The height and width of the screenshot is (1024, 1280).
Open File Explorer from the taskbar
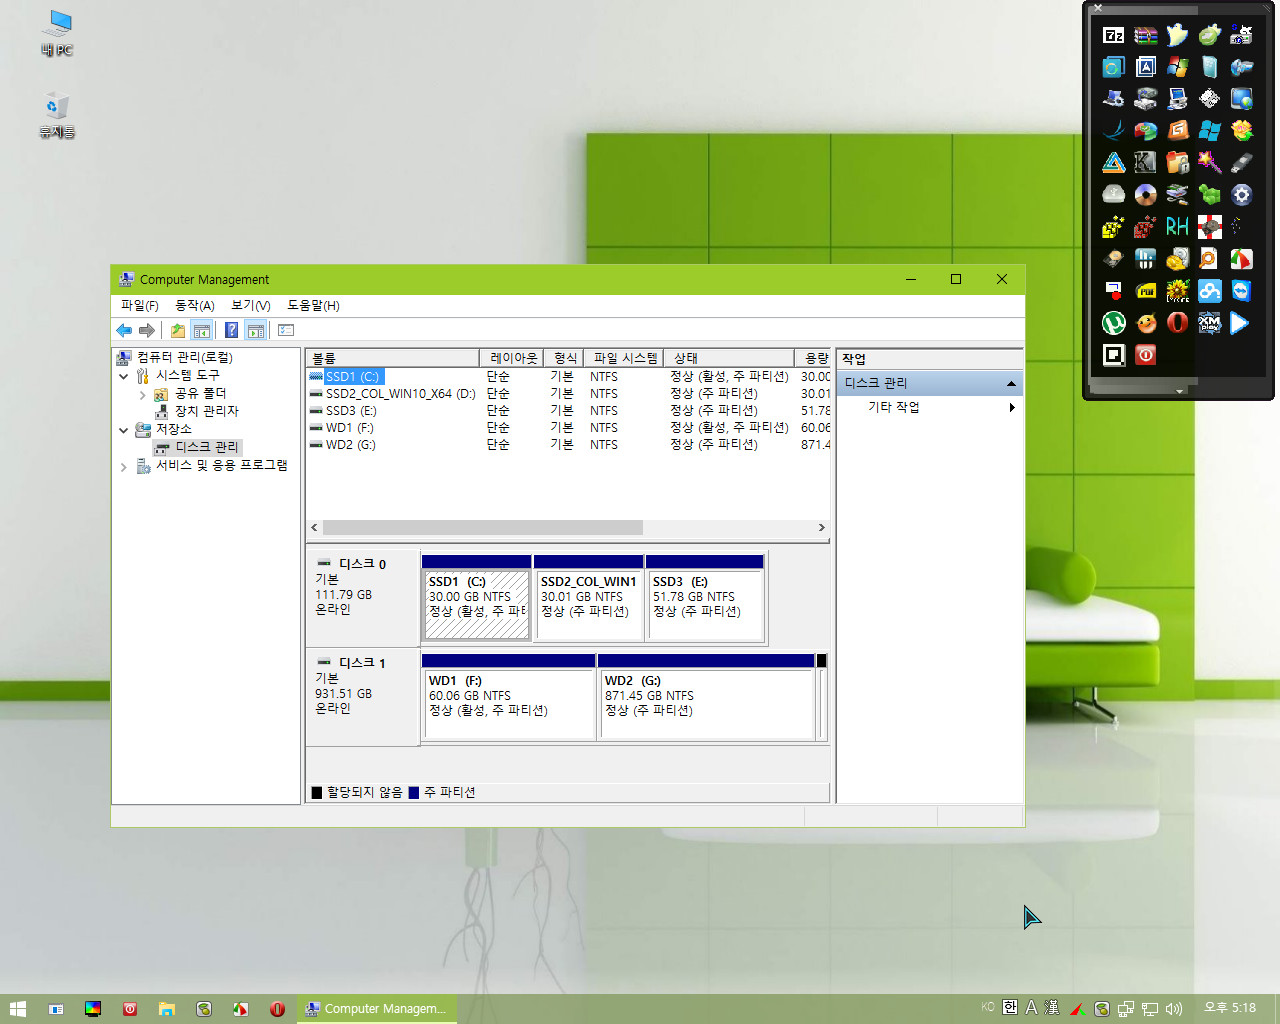[167, 1009]
